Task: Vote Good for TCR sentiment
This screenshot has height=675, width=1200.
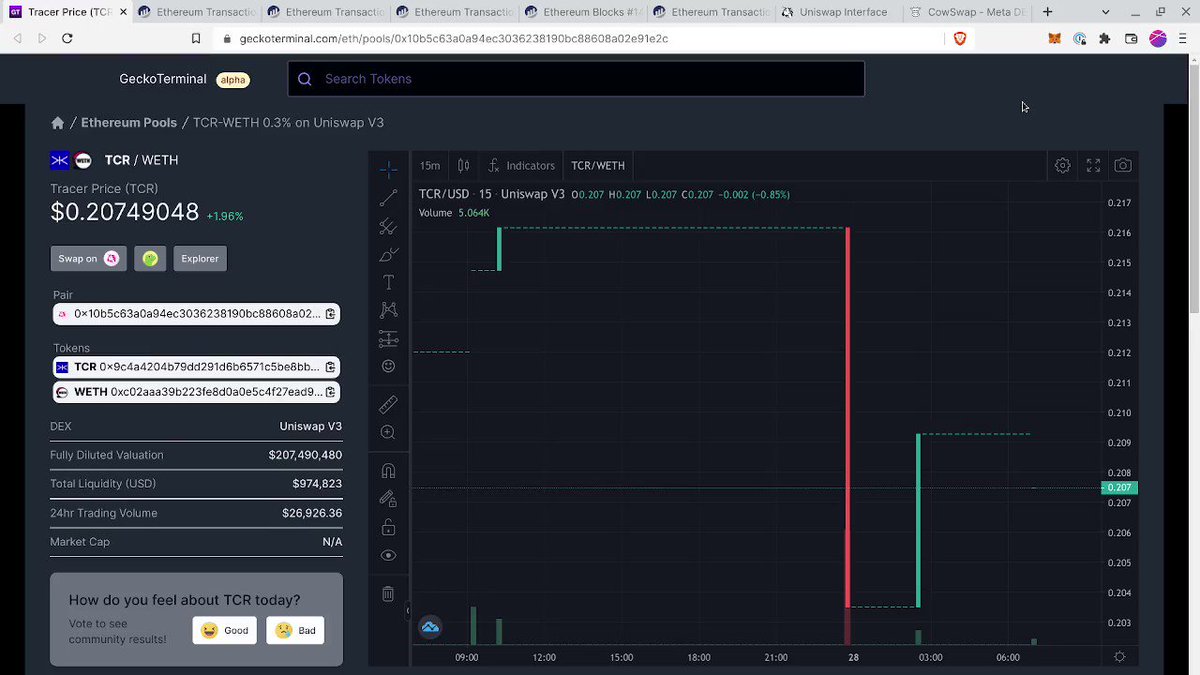Action: point(224,630)
